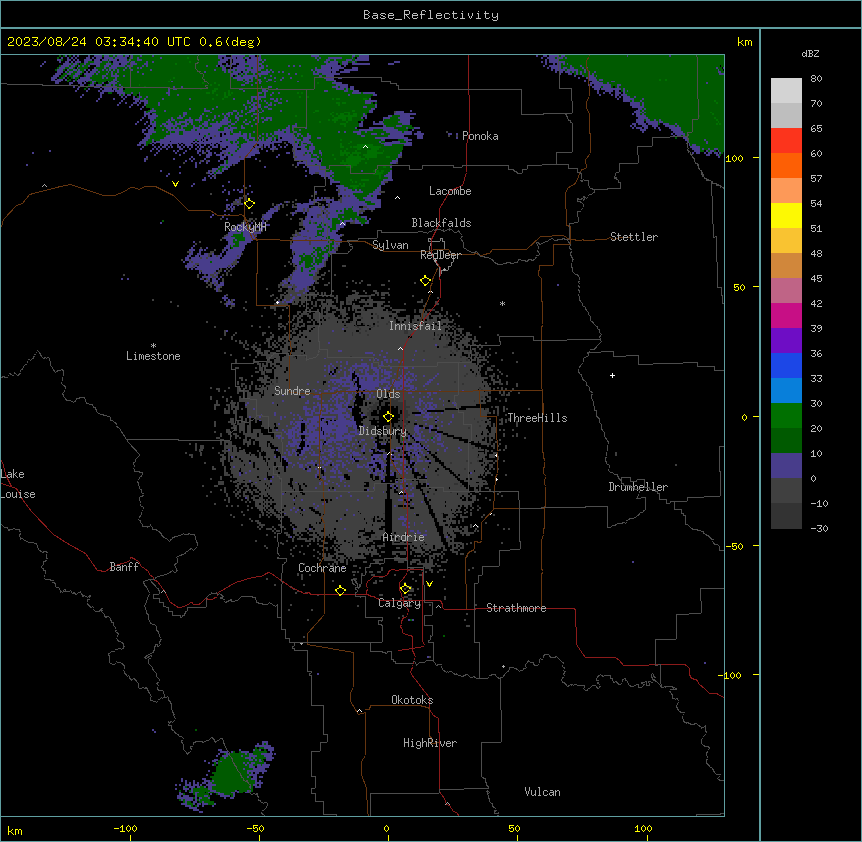Click the Lake Louise label
862x842 pixels.
18,484
